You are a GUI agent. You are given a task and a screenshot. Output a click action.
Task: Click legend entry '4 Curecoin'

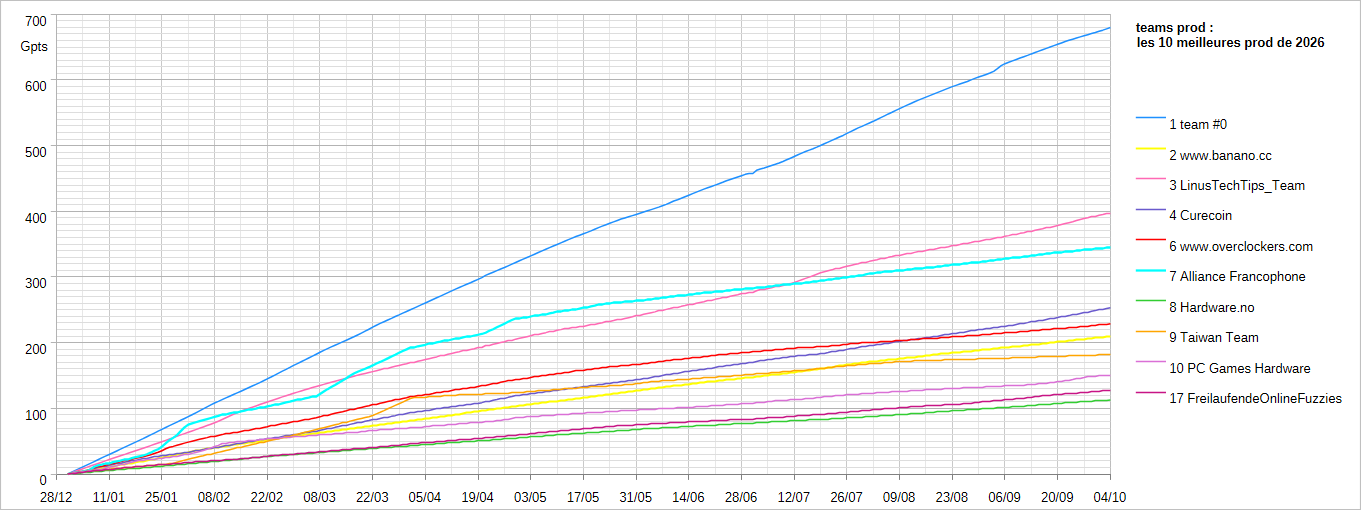[x=1200, y=216]
